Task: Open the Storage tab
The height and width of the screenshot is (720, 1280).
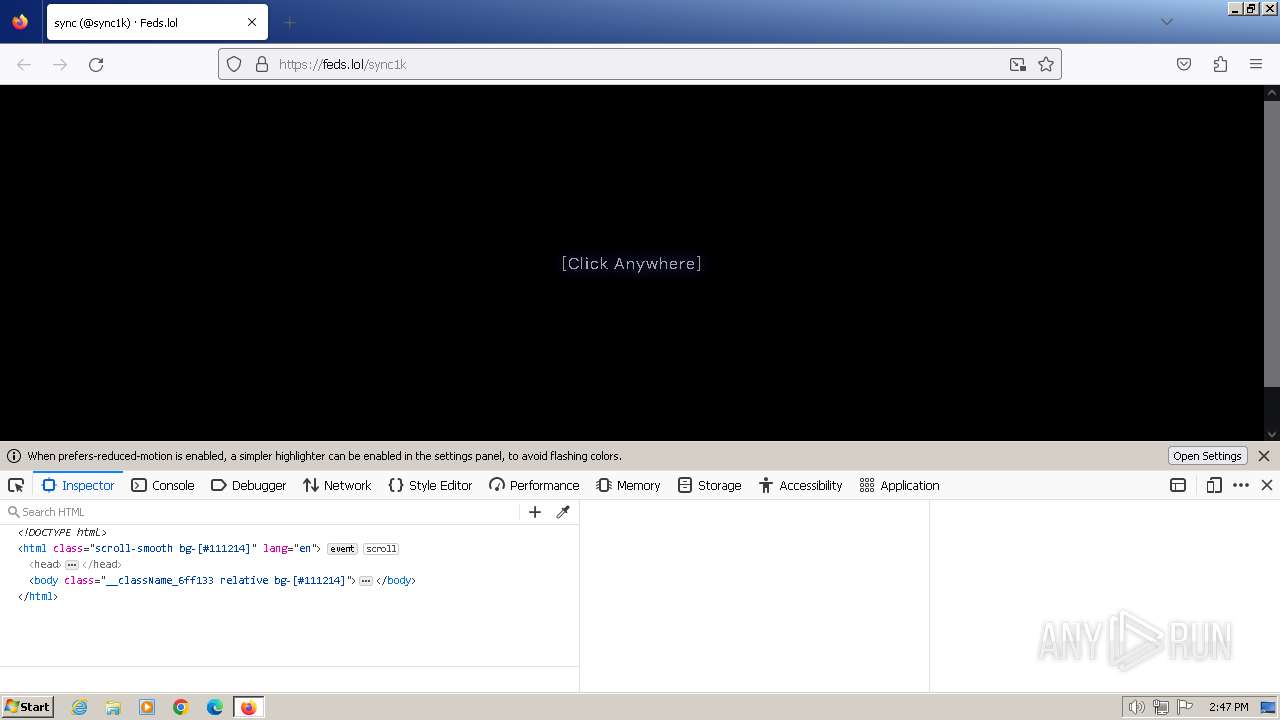Action: (709, 485)
